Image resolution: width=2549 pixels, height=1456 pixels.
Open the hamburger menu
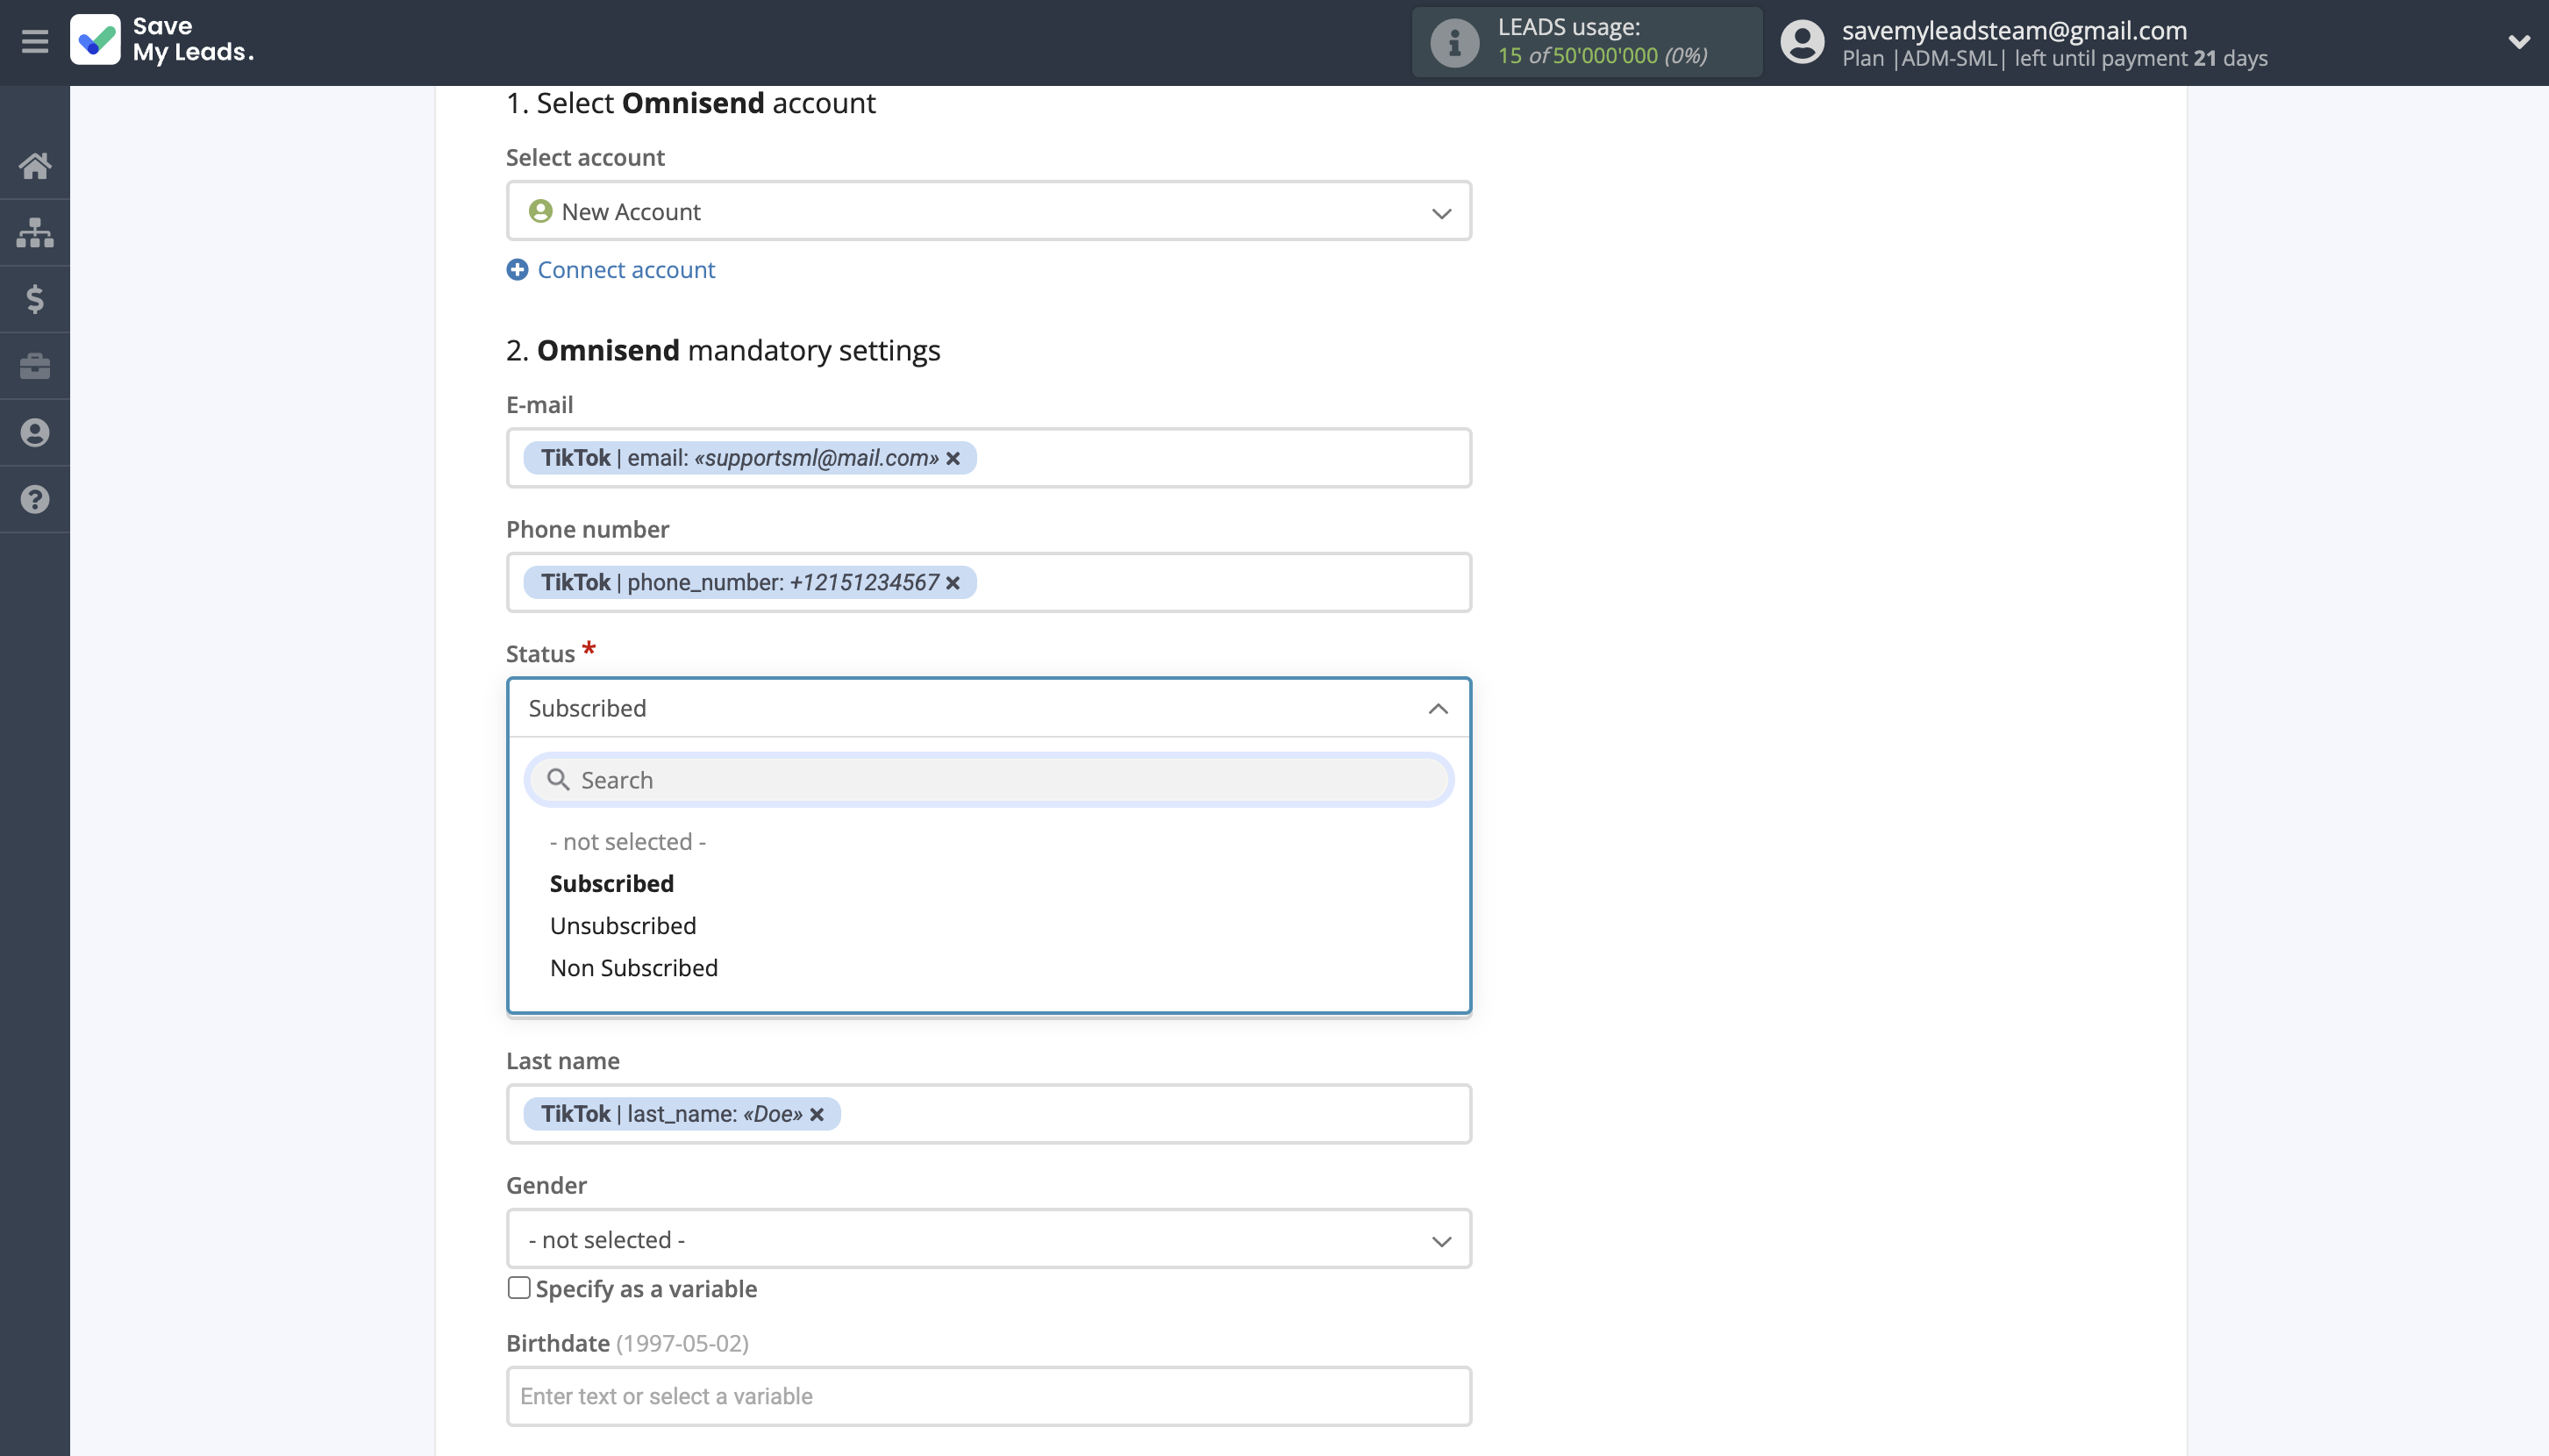35,42
